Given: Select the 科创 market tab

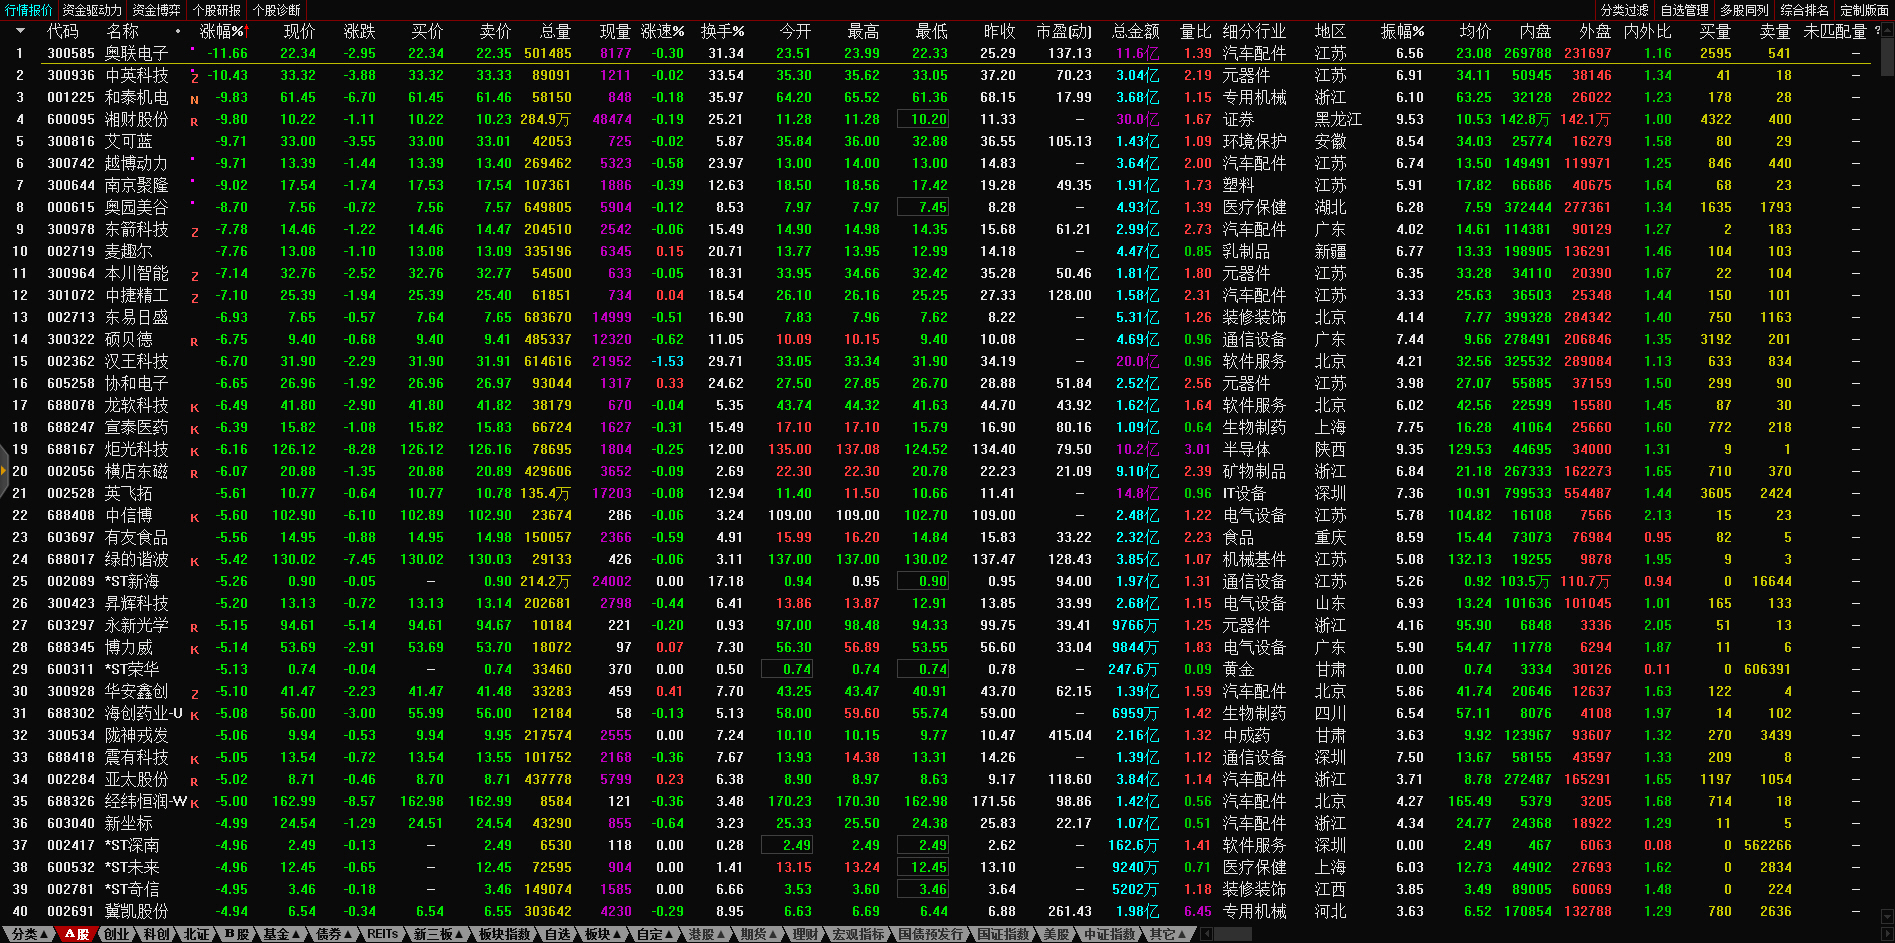Looking at the screenshot, I should point(156,934).
